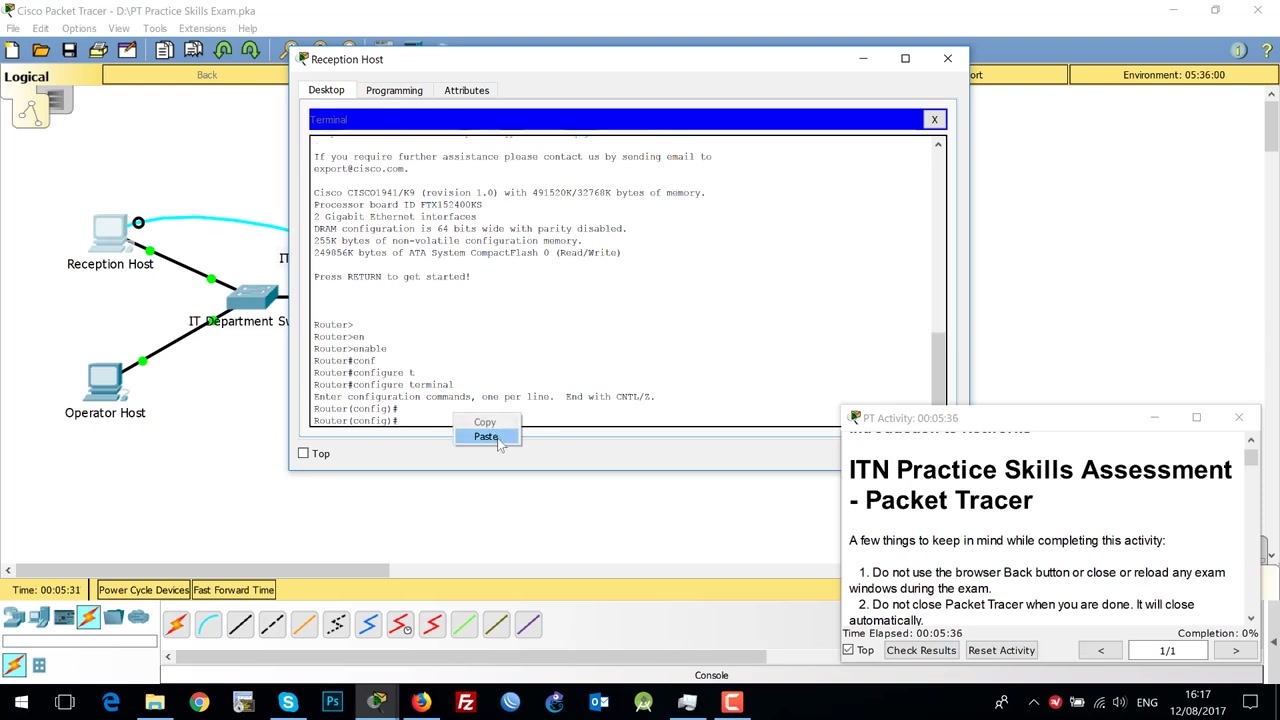1280x720 pixels.
Task: Toggle Top checkbox in PT Activity window
Action: (x=848, y=650)
